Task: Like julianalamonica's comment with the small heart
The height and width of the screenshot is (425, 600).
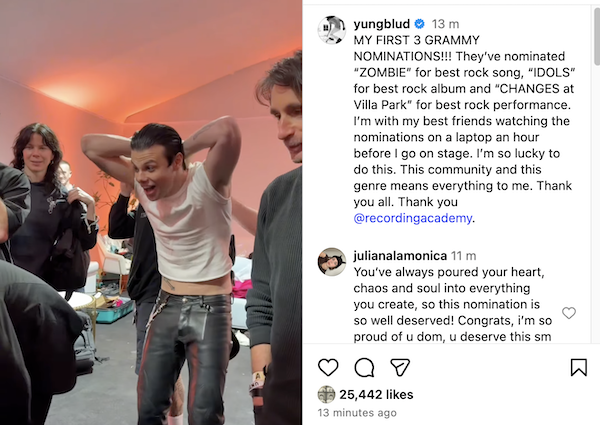Action: pos(569,313)
